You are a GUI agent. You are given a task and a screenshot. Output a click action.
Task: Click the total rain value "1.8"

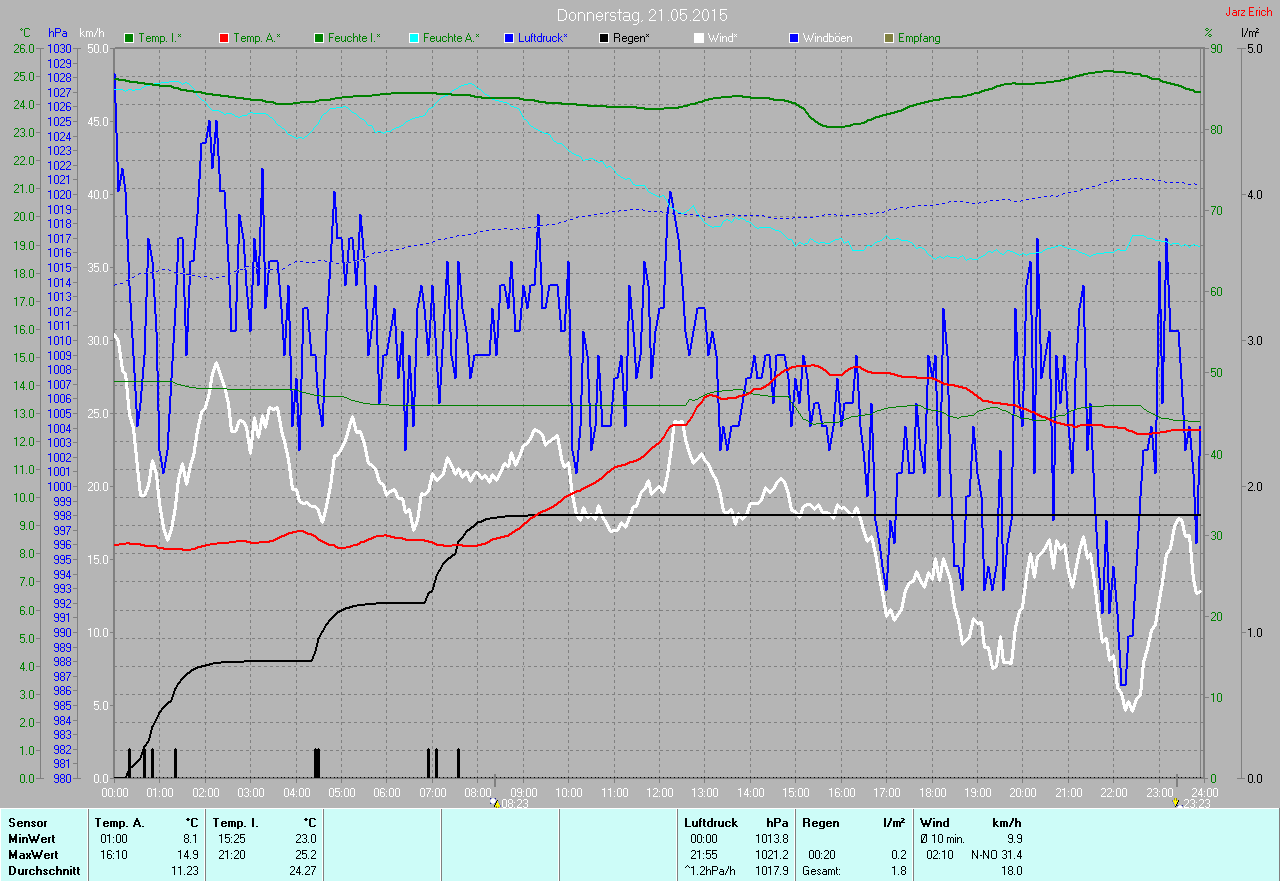[x=898, y=870]
